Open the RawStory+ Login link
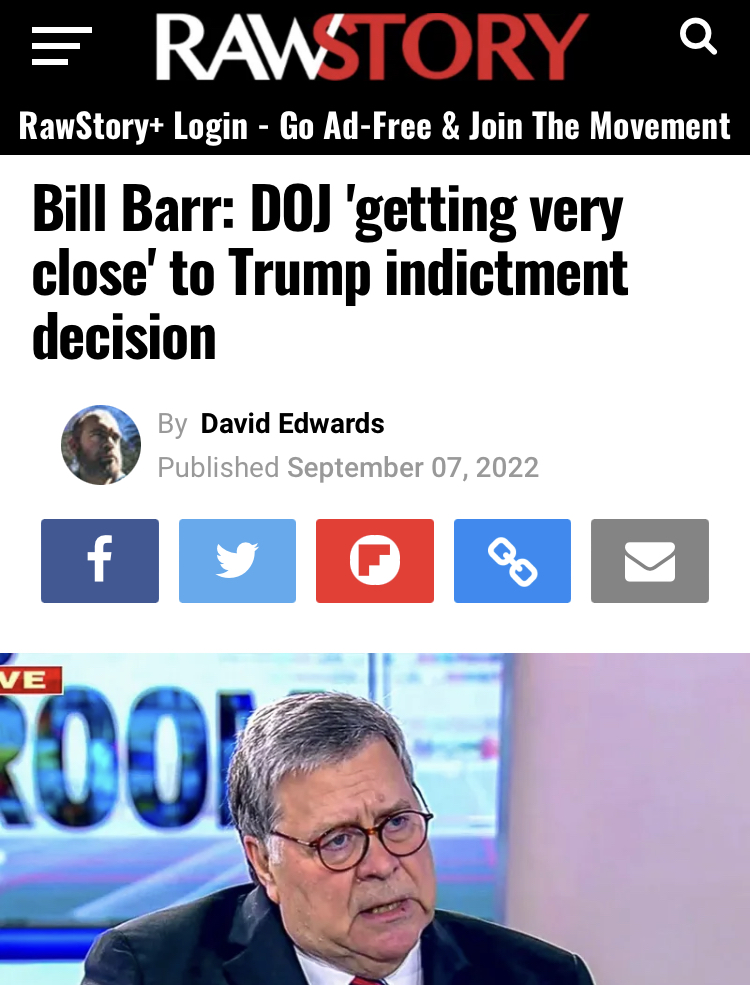 (x=134, y=126)
